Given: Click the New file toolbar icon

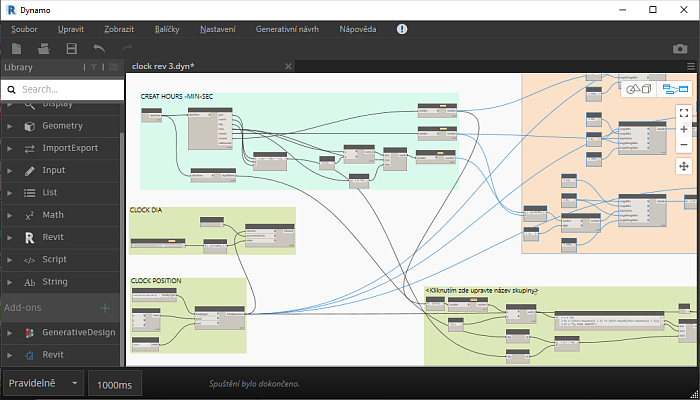Looking at the screenshot, I should 16,48.
